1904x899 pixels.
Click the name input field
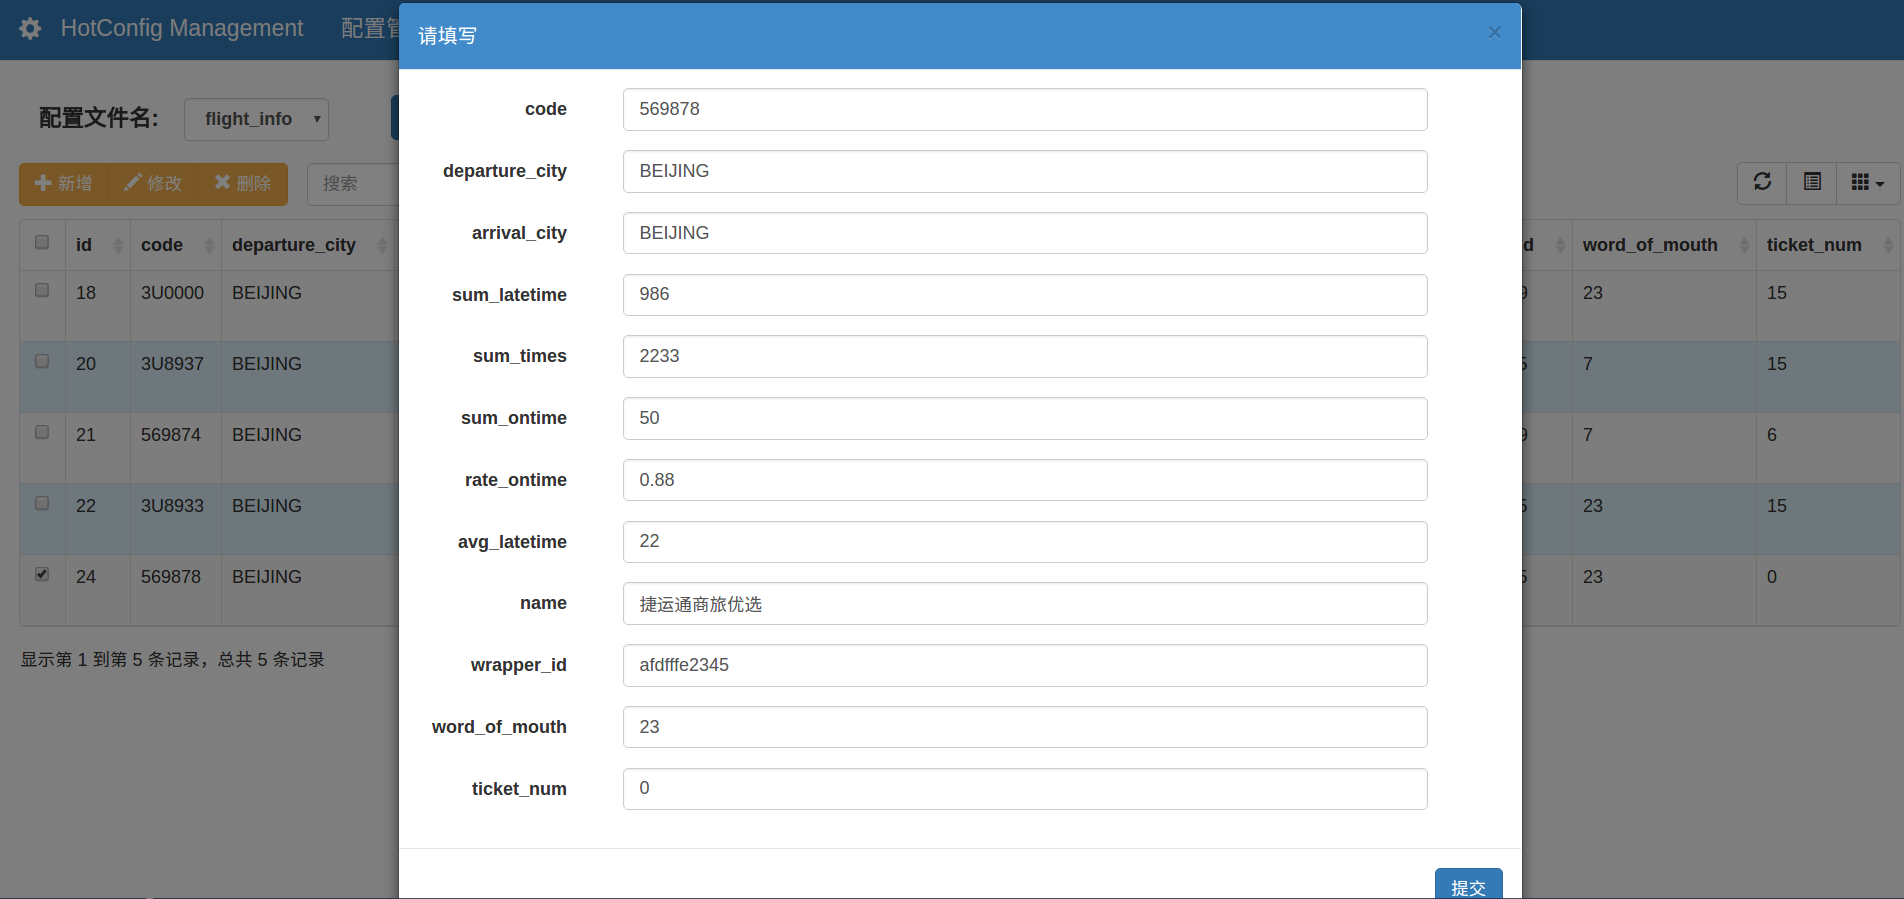click(1025, 603)
